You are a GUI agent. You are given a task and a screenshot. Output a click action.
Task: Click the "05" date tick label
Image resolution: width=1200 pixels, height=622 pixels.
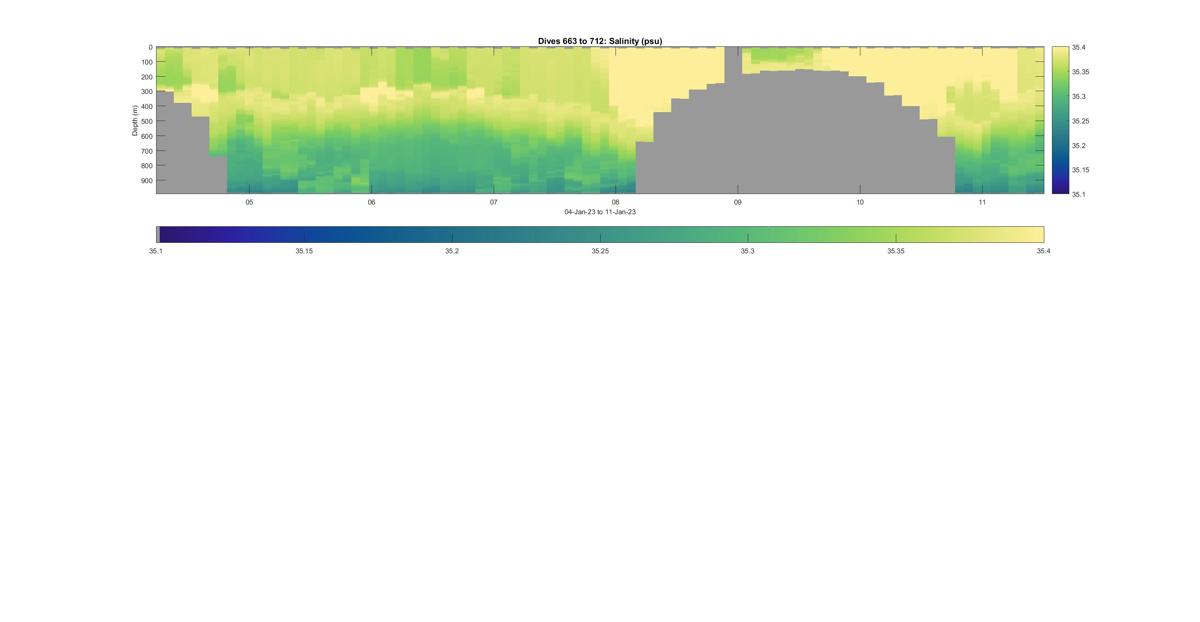[x=250, y=202]
